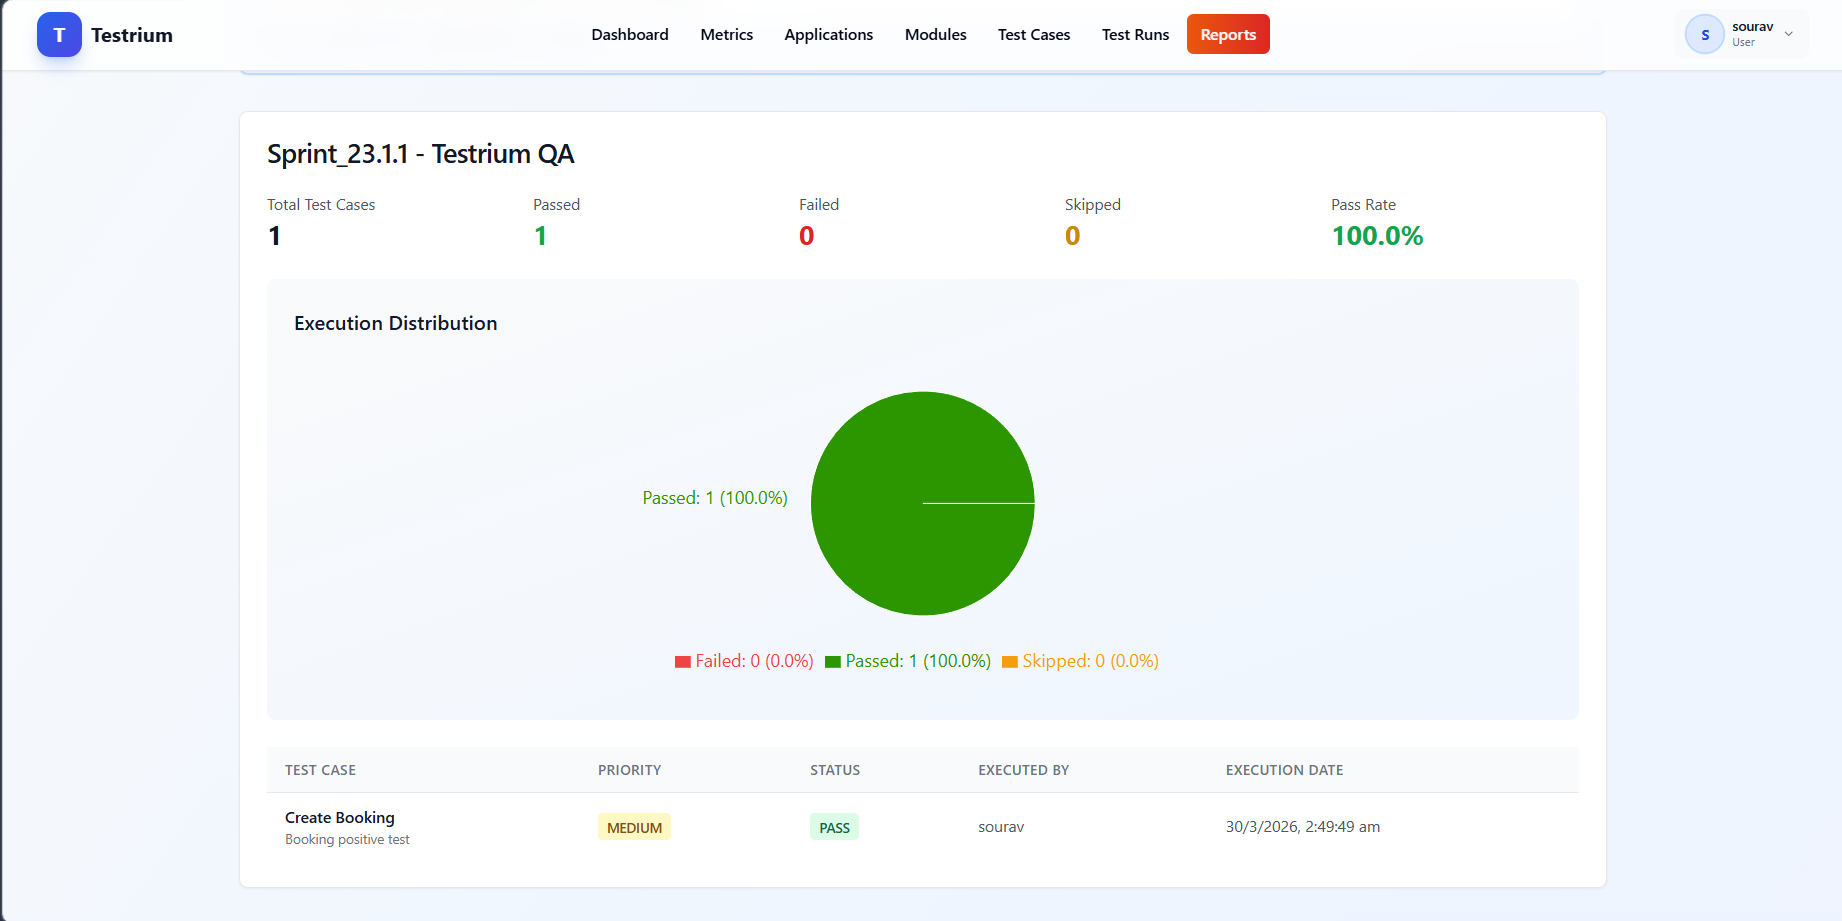Click the PASS status badge
1842x921 pixels.
[x=834, y=828]
